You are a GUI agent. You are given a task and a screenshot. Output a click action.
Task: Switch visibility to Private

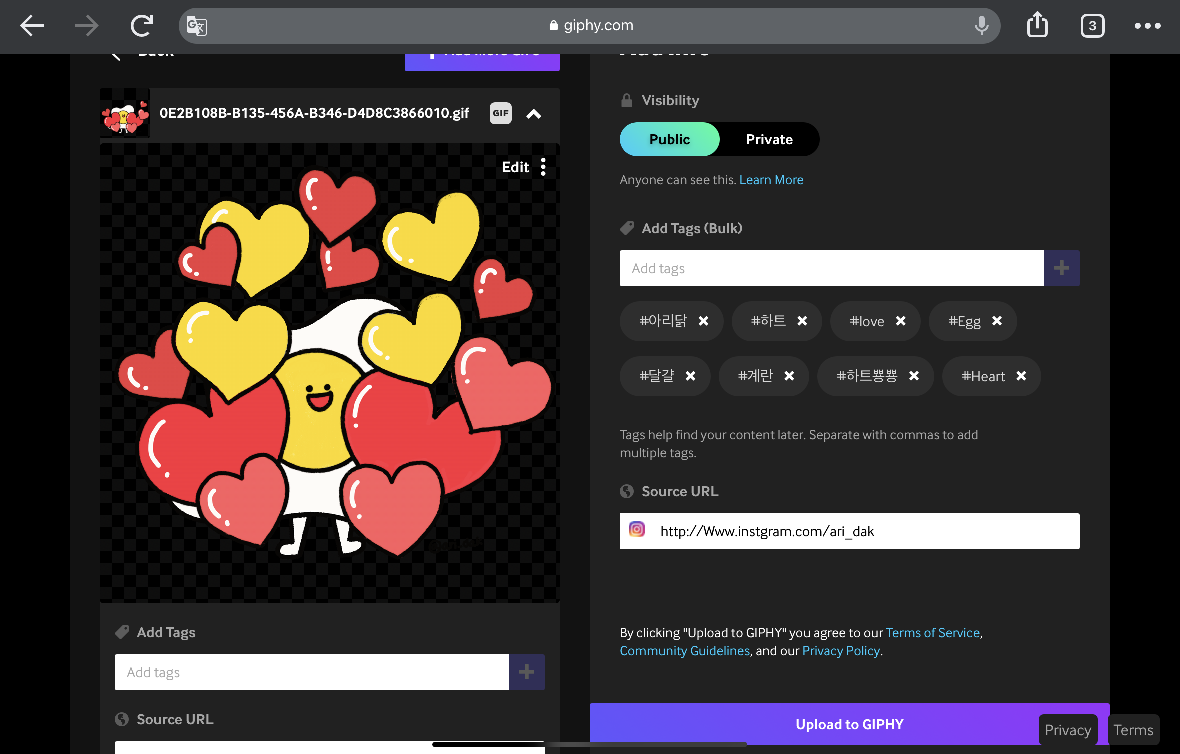click(769, 139)
